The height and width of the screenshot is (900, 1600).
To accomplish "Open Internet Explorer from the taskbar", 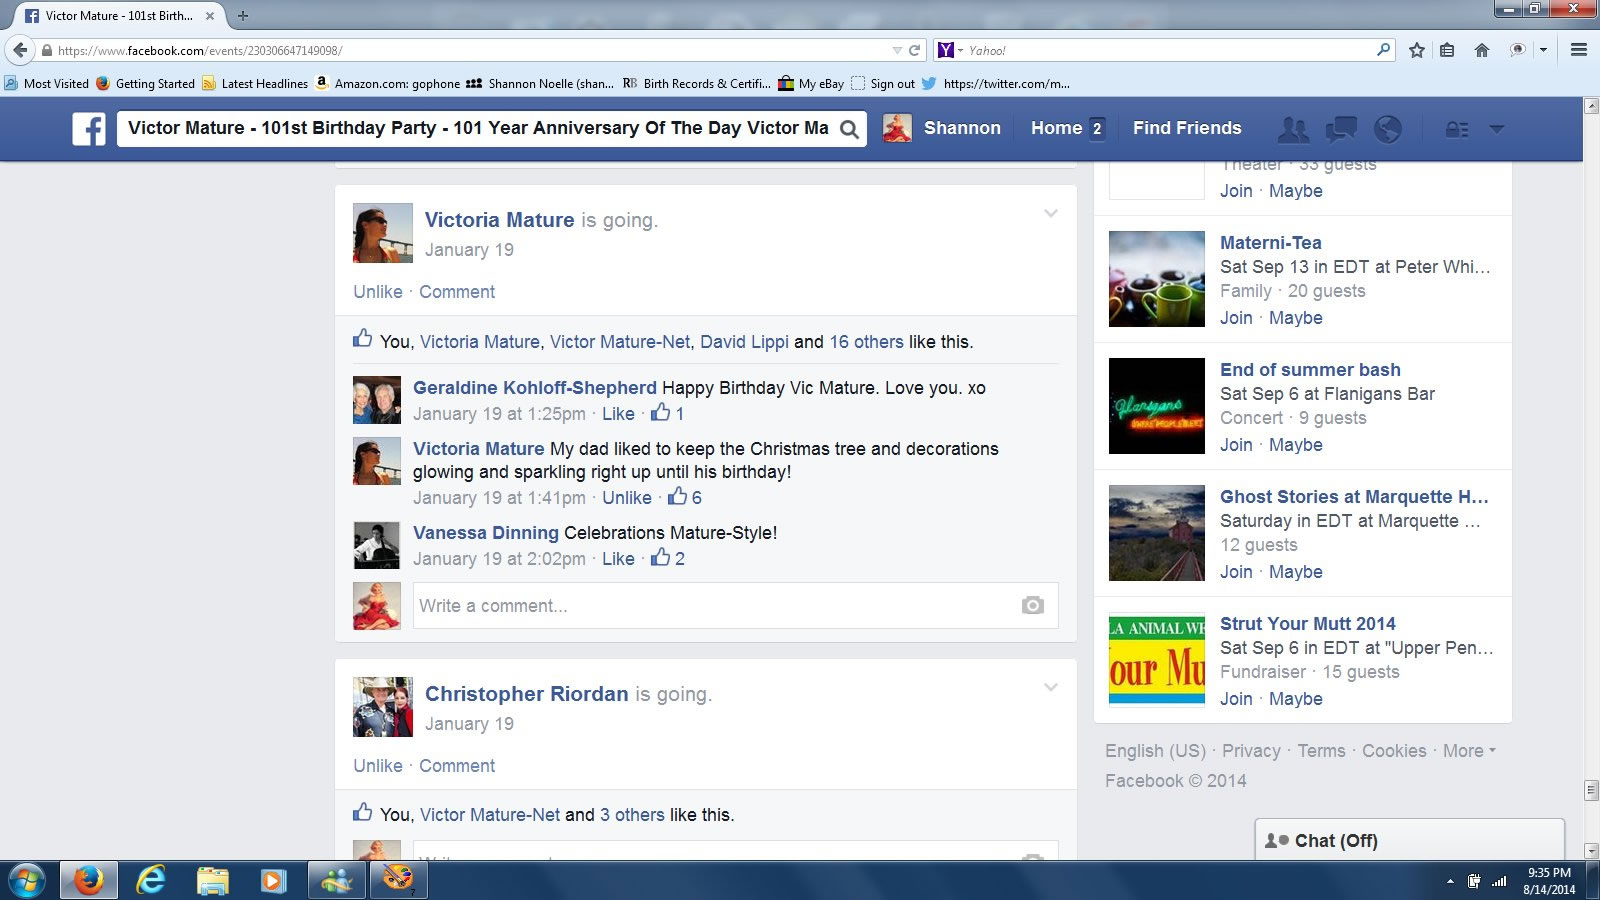I will [x=151, y=881].
